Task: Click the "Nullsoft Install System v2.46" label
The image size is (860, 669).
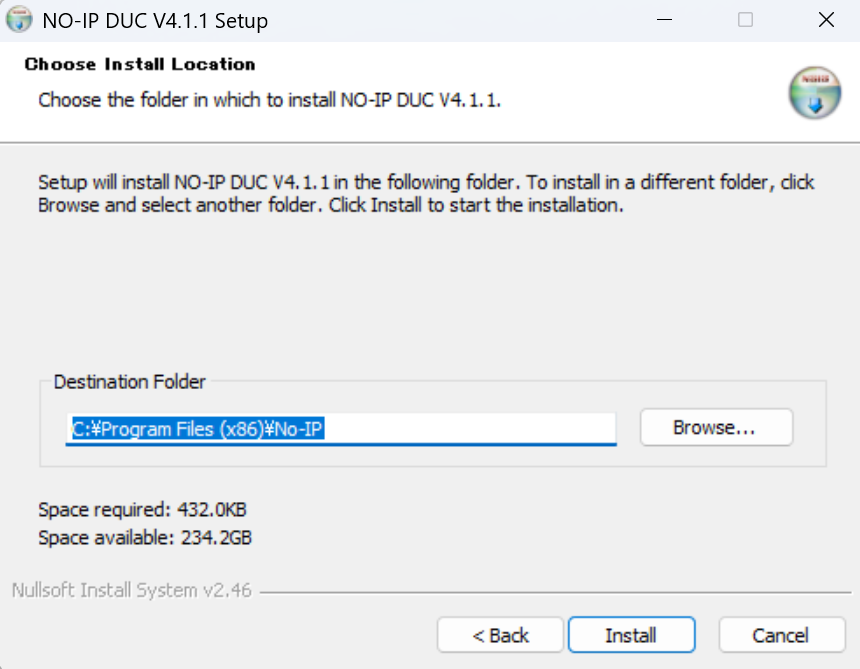Action: click(132, 590)
